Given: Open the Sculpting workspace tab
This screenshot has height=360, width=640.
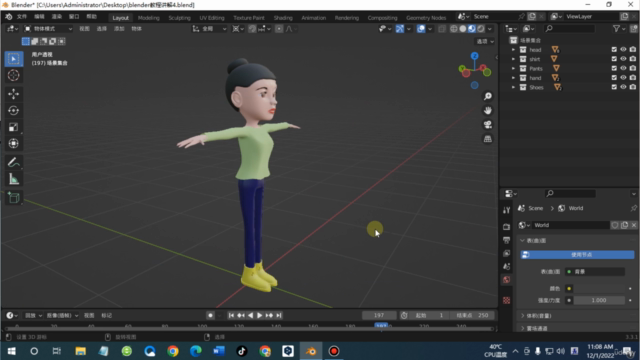Looking at the screenshot, I should tap(179, 18).
